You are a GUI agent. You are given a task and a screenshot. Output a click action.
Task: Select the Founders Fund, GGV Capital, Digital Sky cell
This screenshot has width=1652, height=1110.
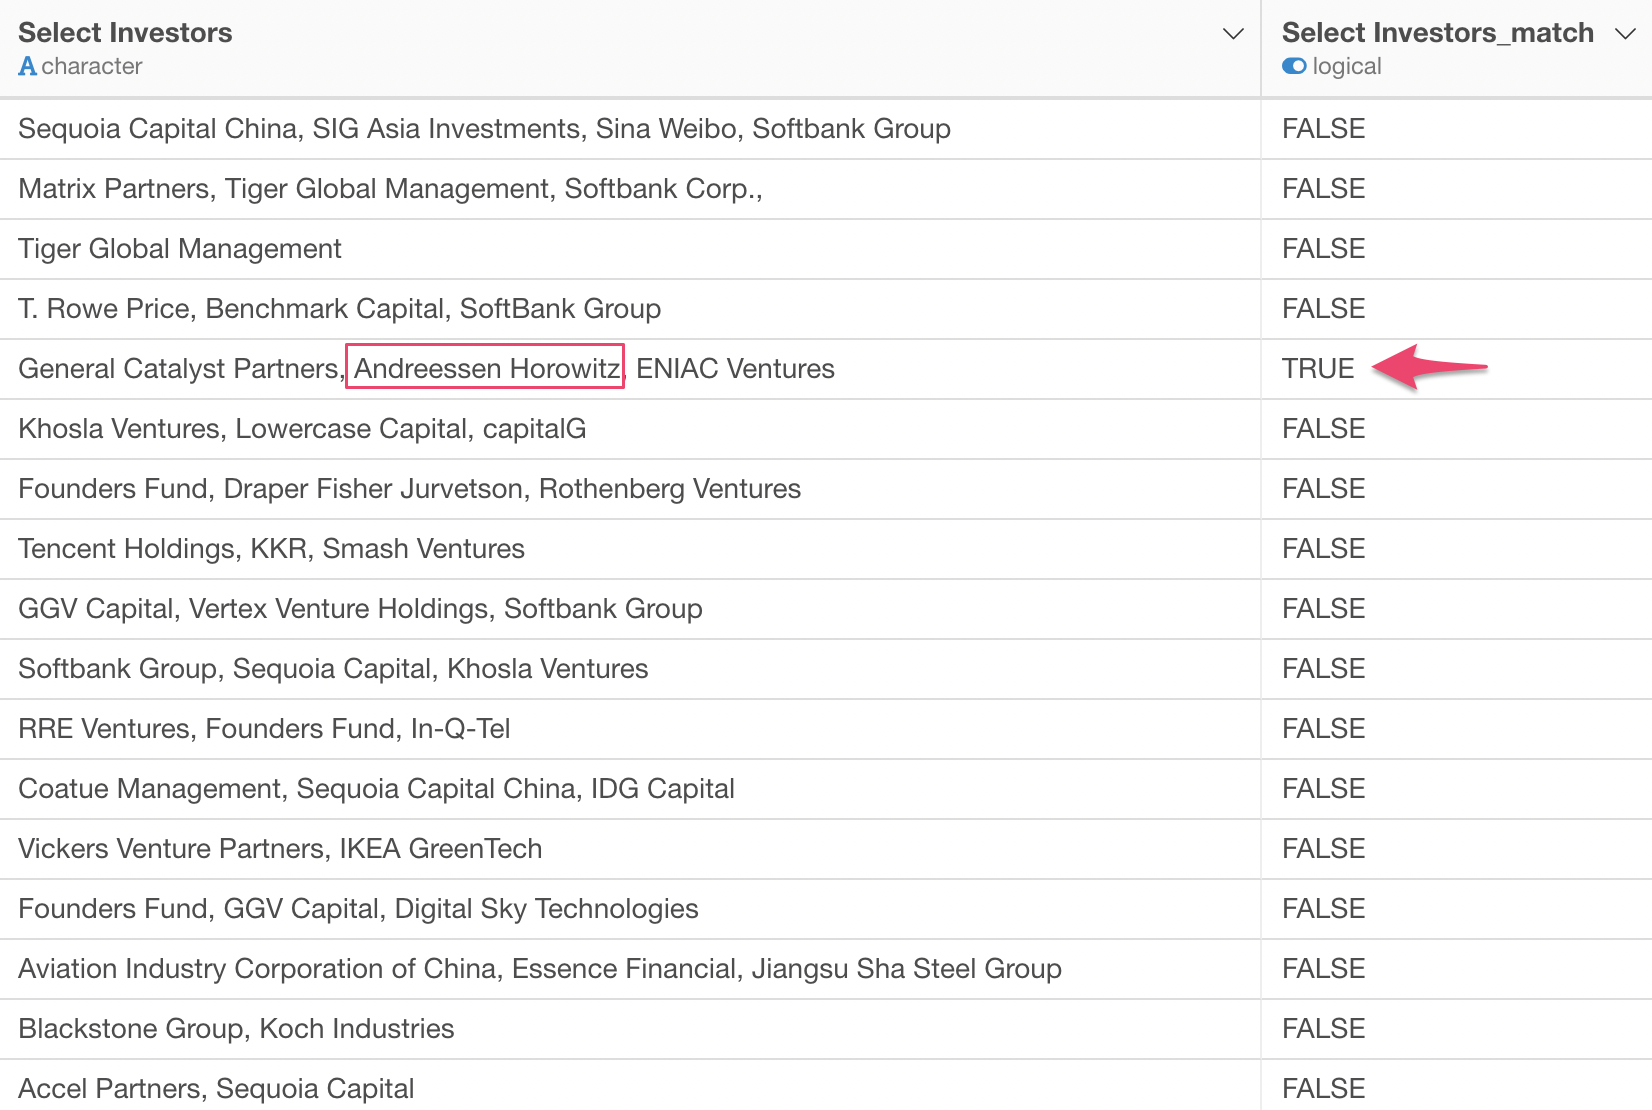[630, 909]
